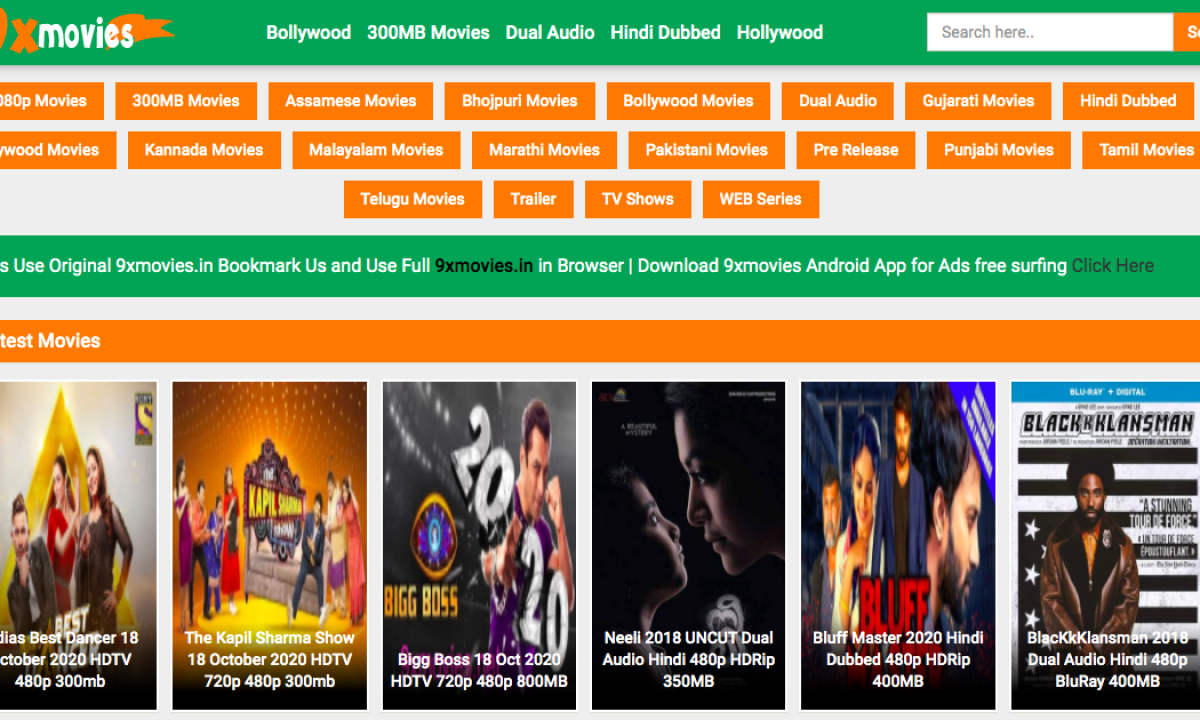Open the TV Shows category button
1200x720 pixels.
point(637,199)
